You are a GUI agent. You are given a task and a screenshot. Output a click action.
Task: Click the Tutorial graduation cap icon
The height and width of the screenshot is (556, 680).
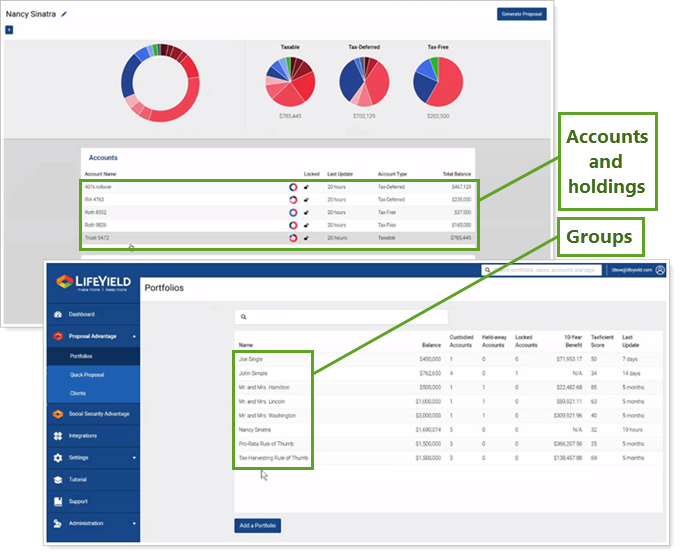(58, 479)
